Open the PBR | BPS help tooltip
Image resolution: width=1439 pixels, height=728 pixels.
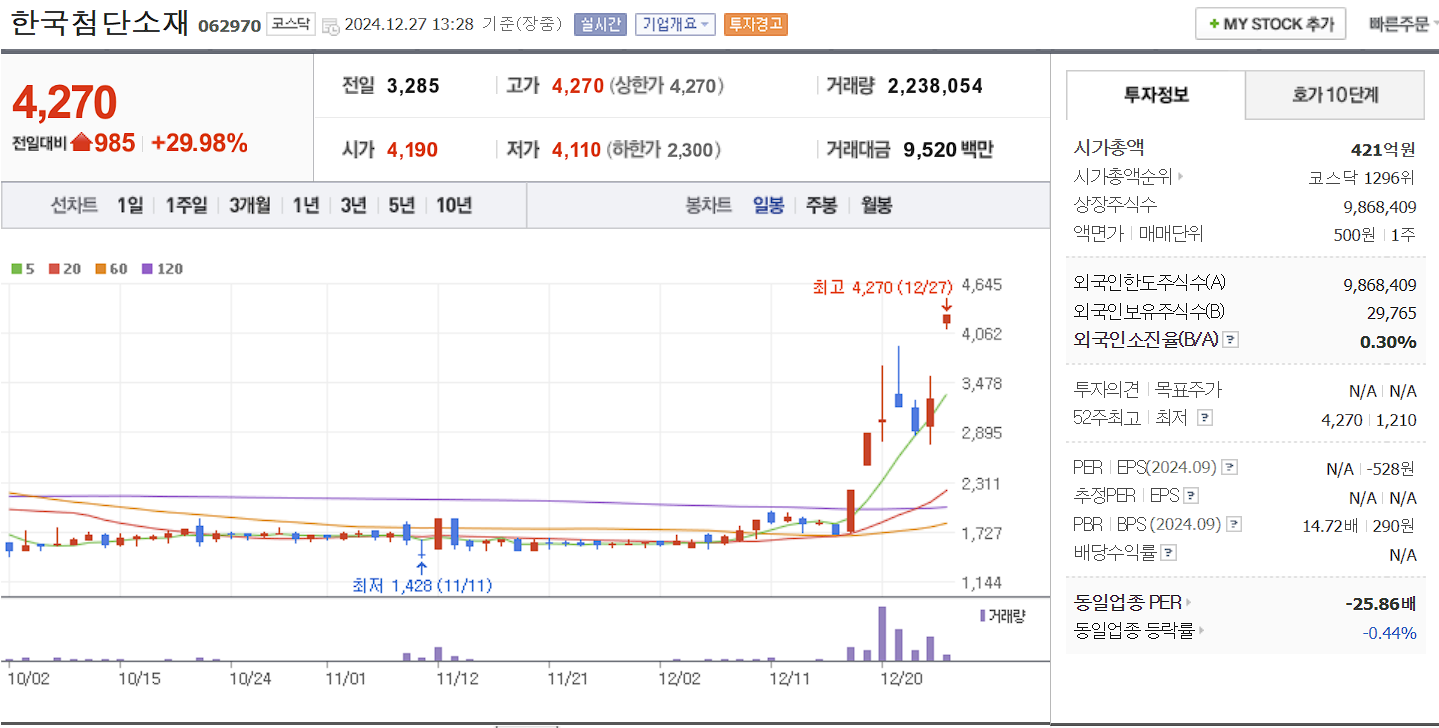coord(1233,522)
